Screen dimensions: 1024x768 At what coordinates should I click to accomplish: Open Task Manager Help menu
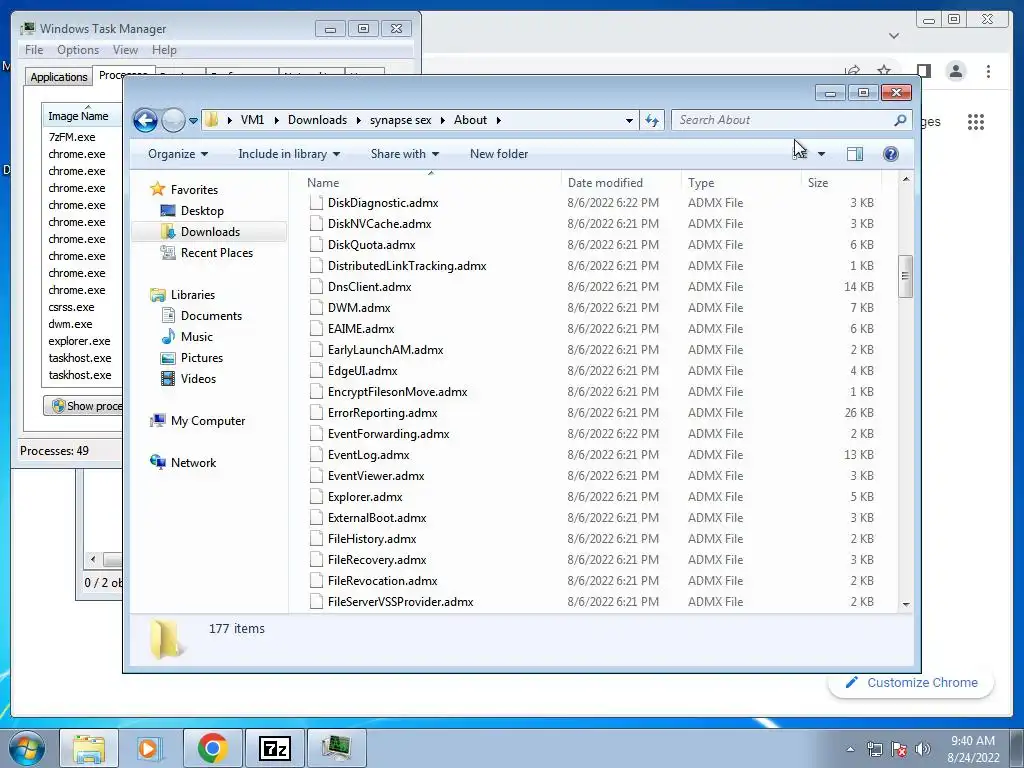click(164, 50)
